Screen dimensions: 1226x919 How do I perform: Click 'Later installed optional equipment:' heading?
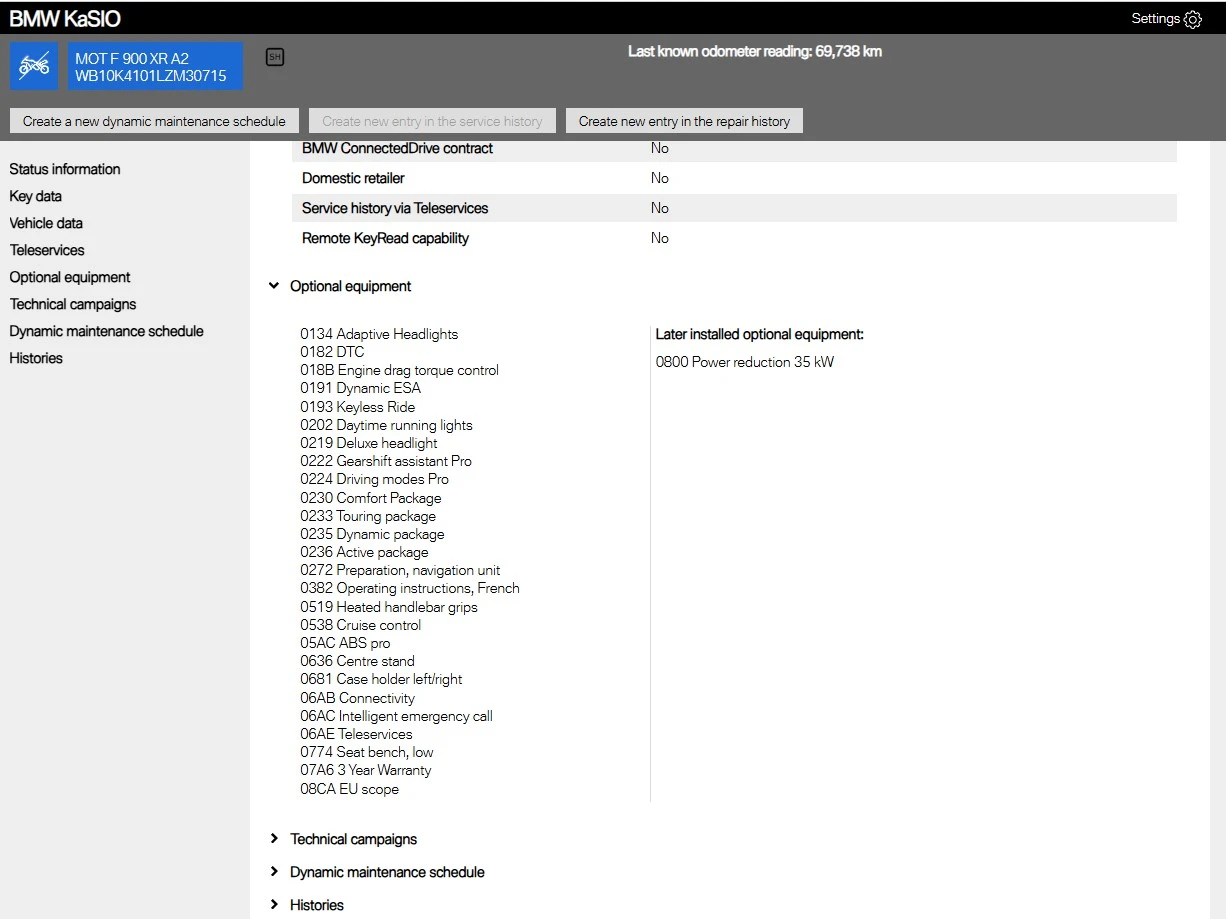[760, 334]
